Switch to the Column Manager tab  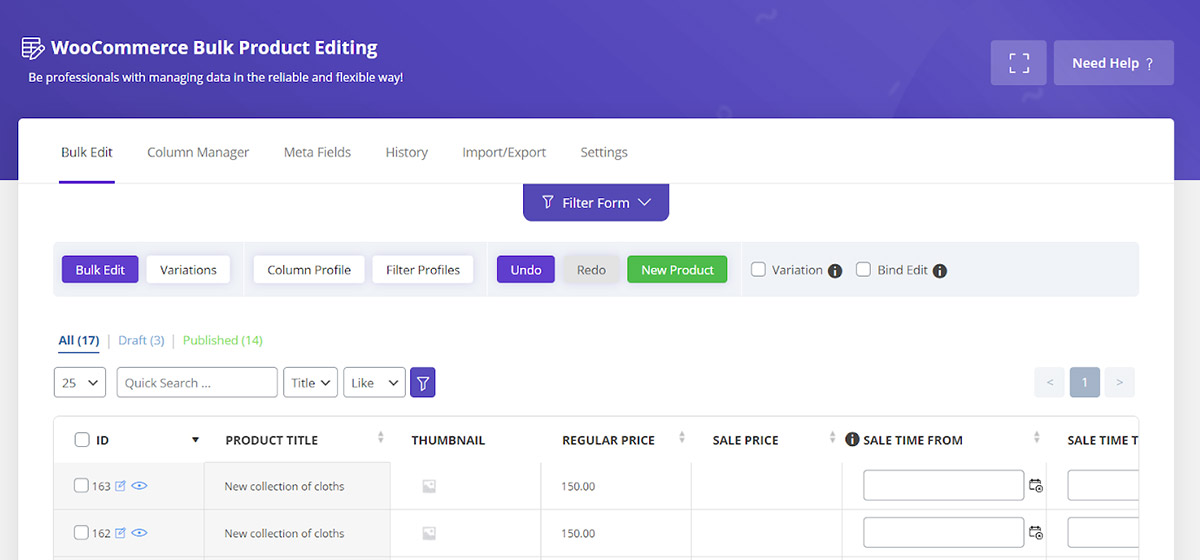coord(198,152)
